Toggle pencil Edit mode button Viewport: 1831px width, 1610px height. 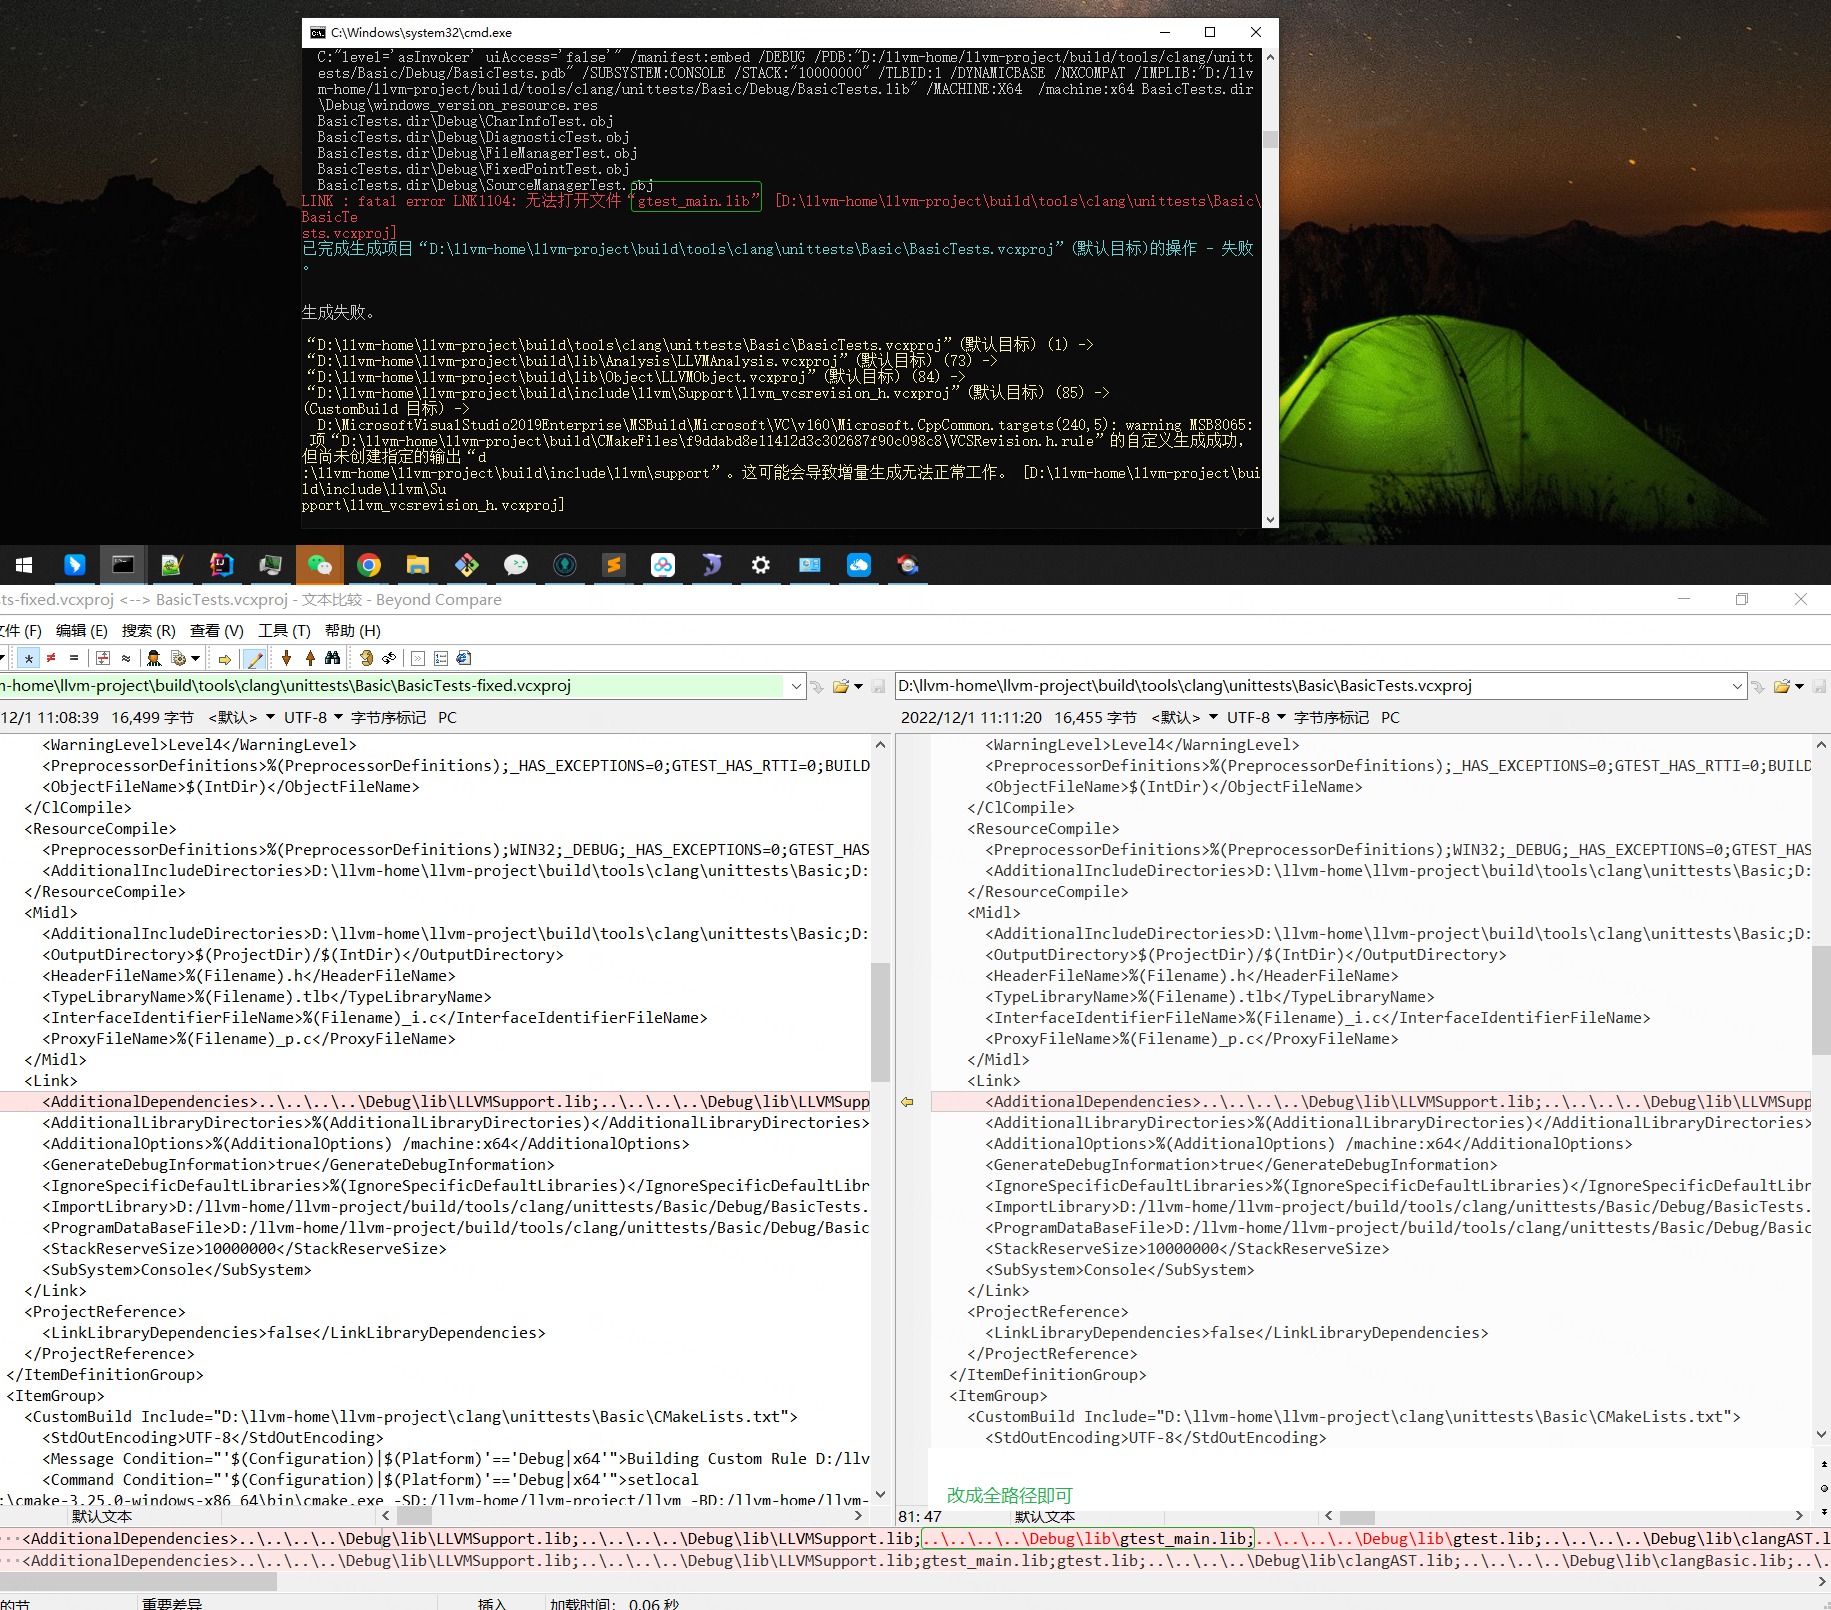pos(255,658)
